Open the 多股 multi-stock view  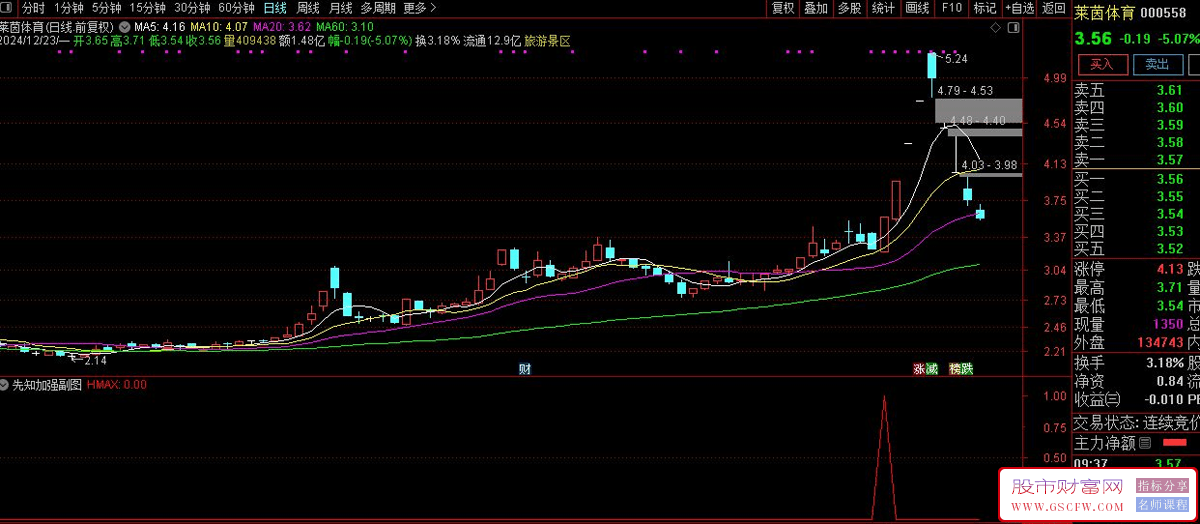pyautogui.click(x=849, y=8)
